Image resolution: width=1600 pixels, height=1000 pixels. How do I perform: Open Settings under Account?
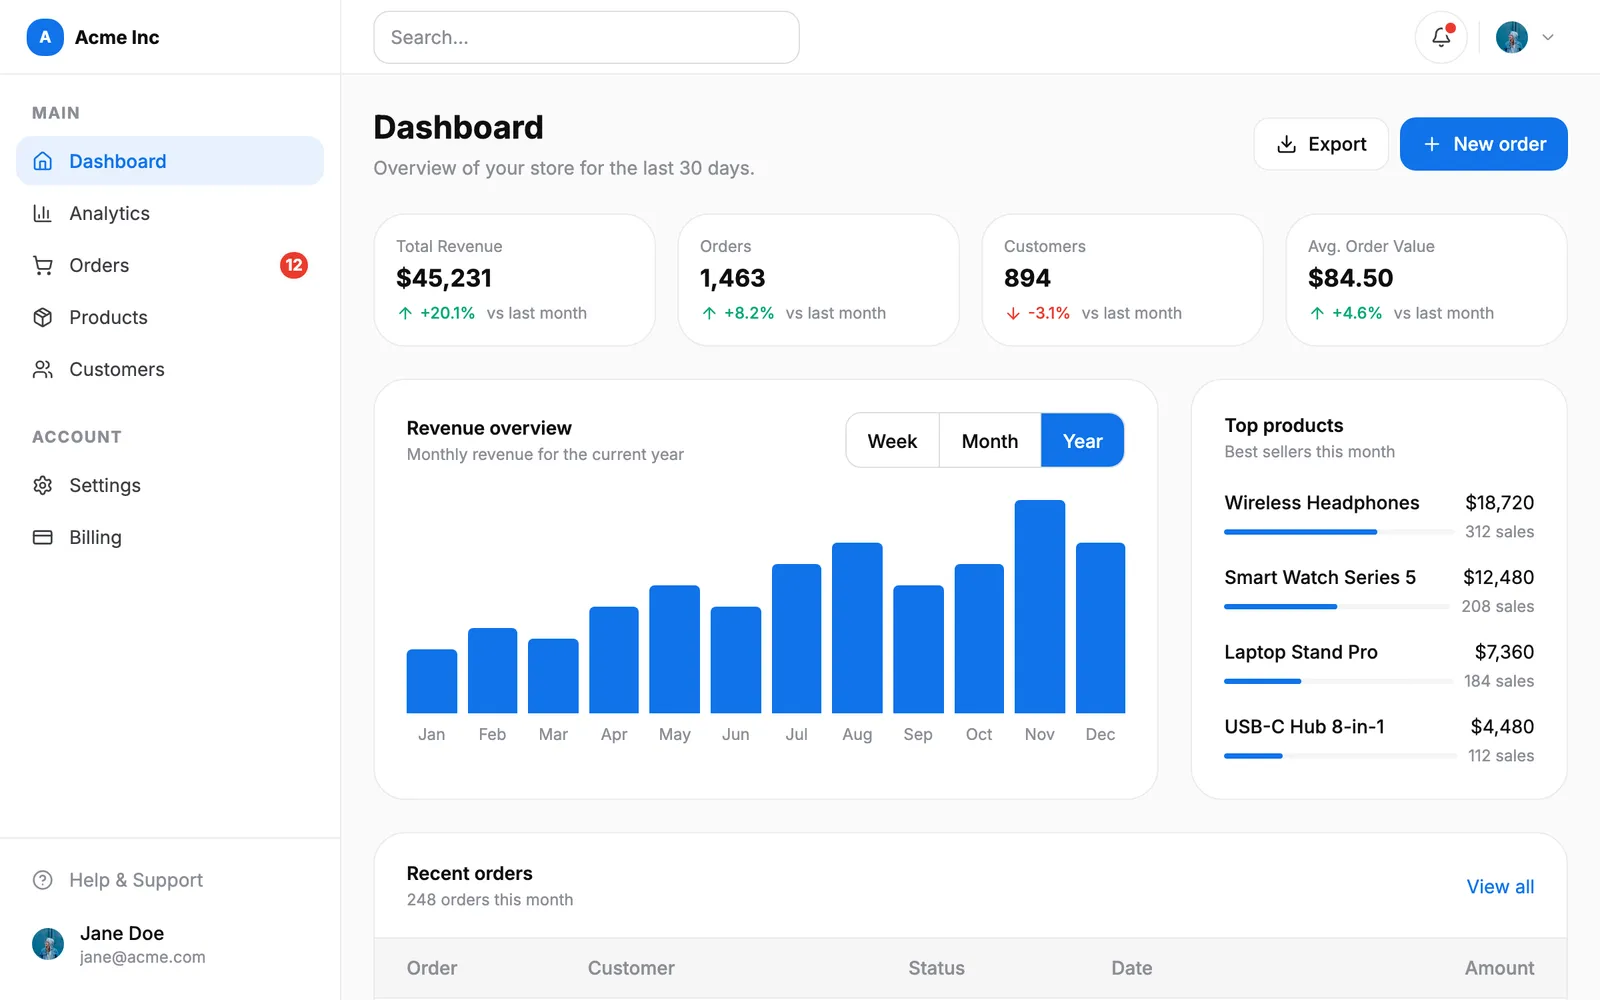(x=170, y=485)
